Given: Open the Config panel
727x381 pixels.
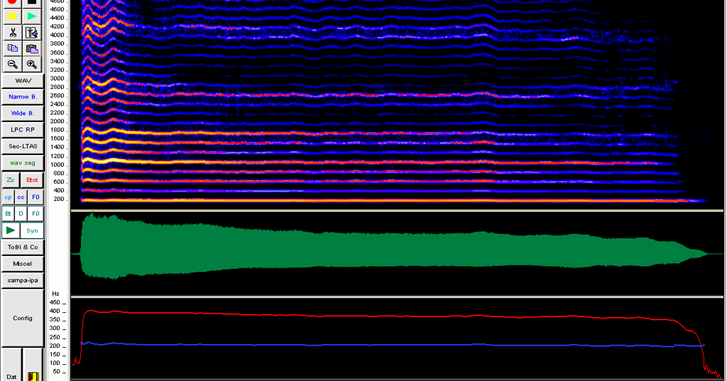Looking at the screenshot, I should 23,318.
